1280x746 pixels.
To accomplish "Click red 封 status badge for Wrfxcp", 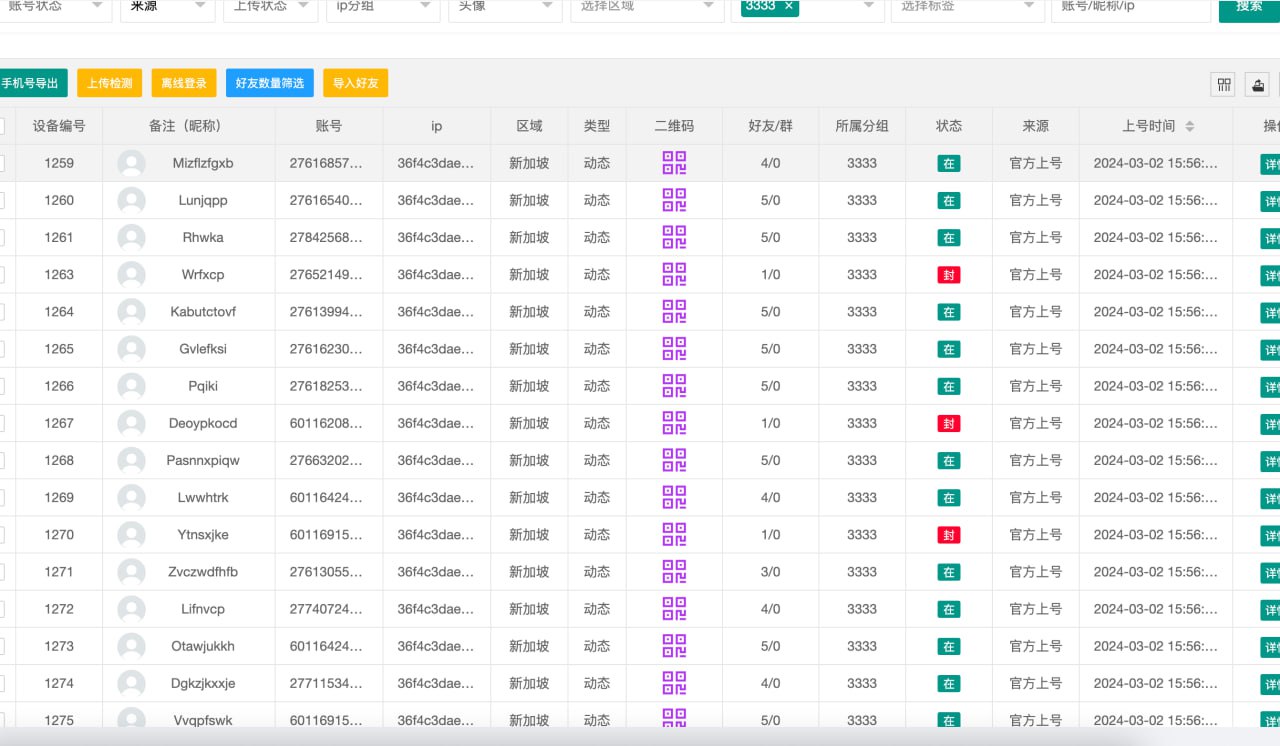I will 949,275.
